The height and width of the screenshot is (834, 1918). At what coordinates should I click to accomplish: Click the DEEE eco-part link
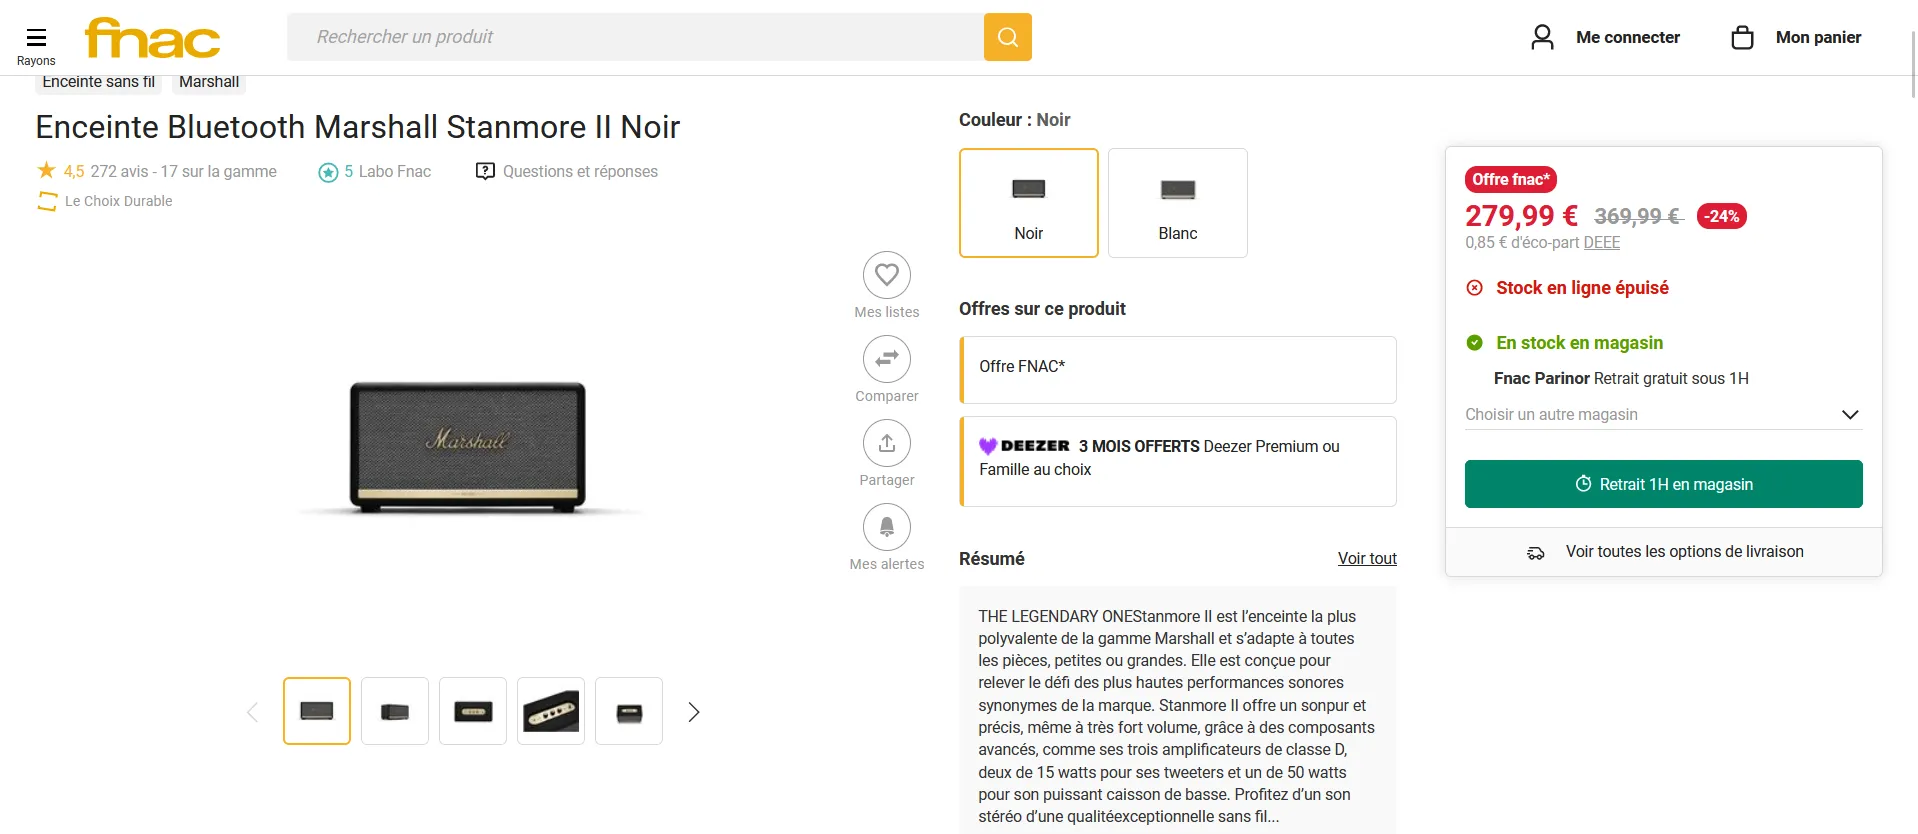coord(1601,243)
